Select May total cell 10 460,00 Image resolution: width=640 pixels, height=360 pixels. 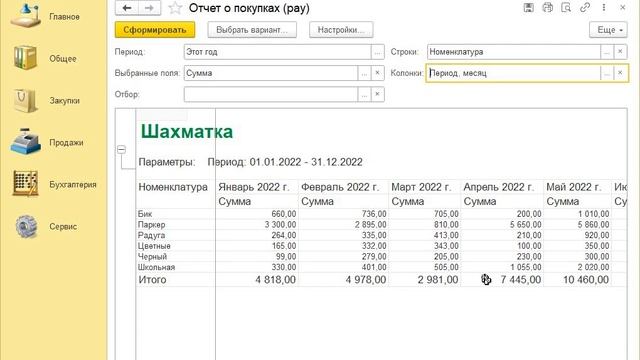[586, 280]
